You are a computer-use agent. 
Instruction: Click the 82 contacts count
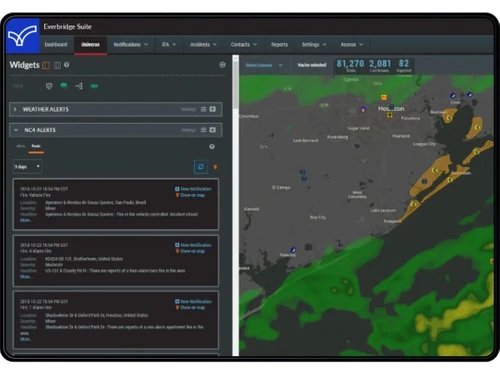pyautogui.click(x=404, y=65)
